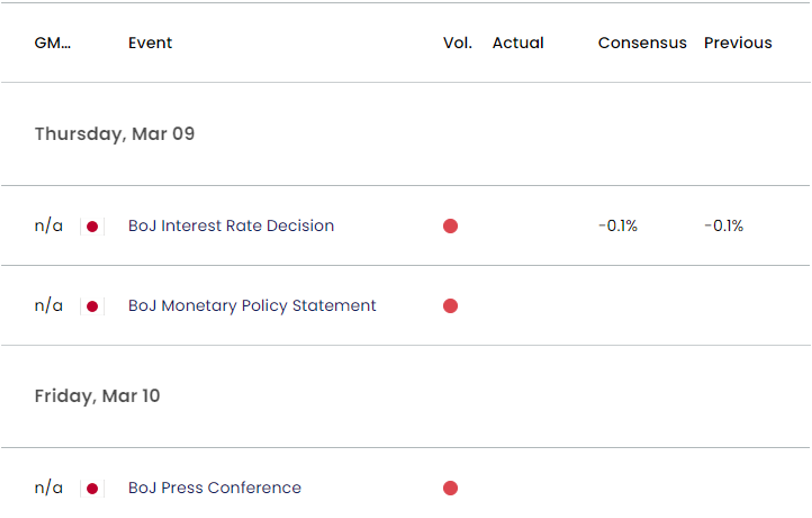This screenshot has height=518, width=812.
Task: Open BoJ Press Conference event link
Action: (x=214, y=488)
